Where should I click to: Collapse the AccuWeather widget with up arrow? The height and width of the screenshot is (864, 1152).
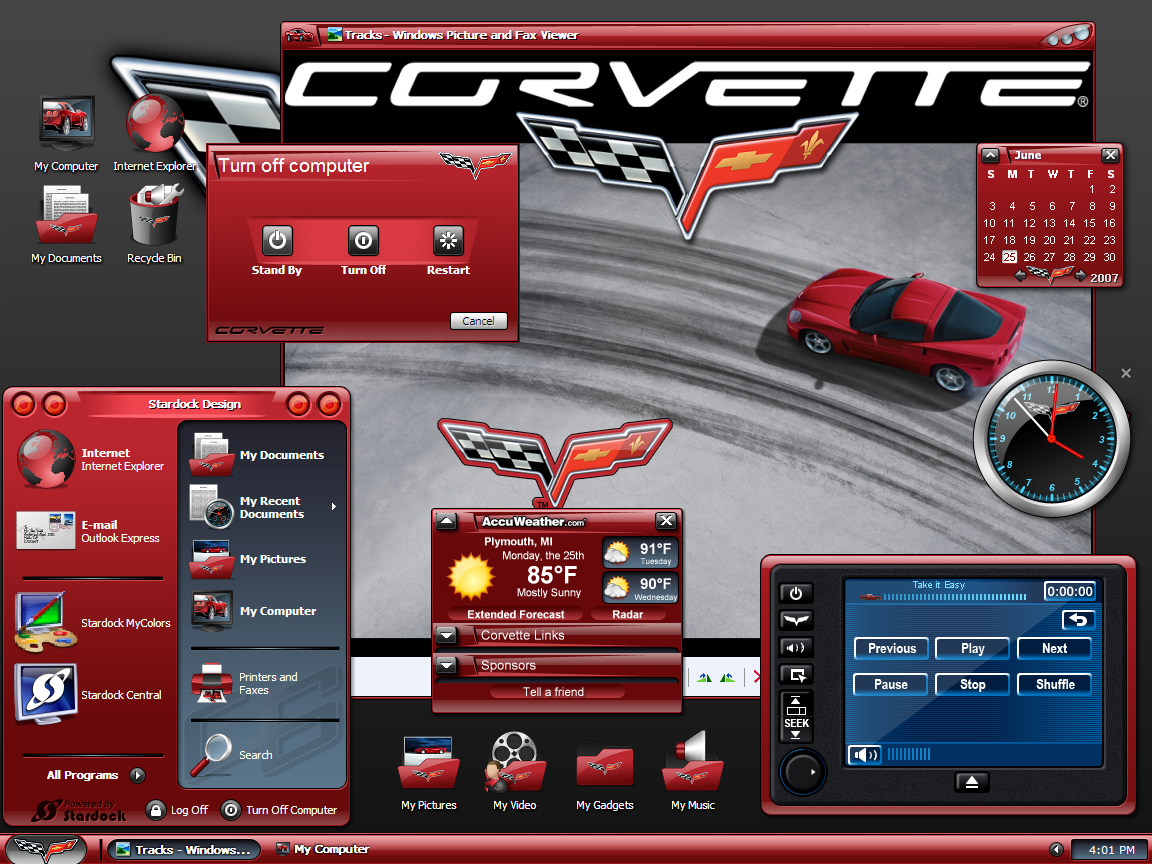coord(447,521)
